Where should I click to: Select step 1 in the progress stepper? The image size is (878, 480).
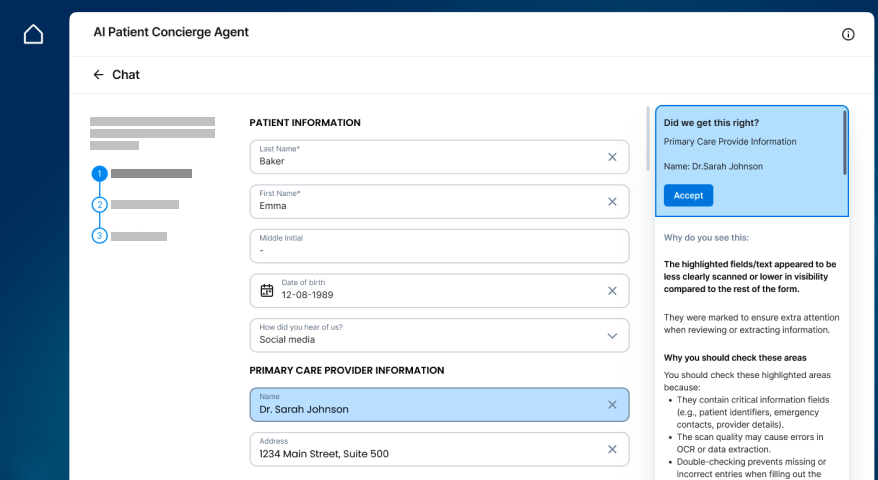100,174
